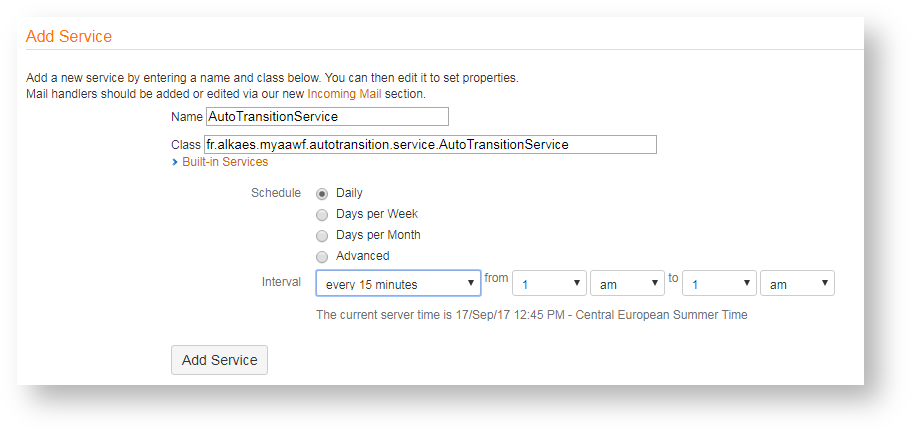This screenshot has width=912, height=433.
Task: Open the 'from' hour dropdown
Action: (x=549, y=284)
